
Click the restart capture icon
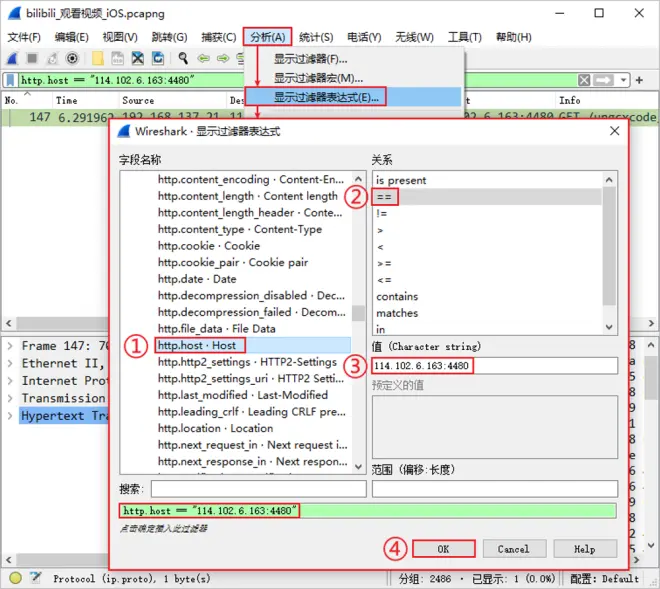(x=52, y=58)
